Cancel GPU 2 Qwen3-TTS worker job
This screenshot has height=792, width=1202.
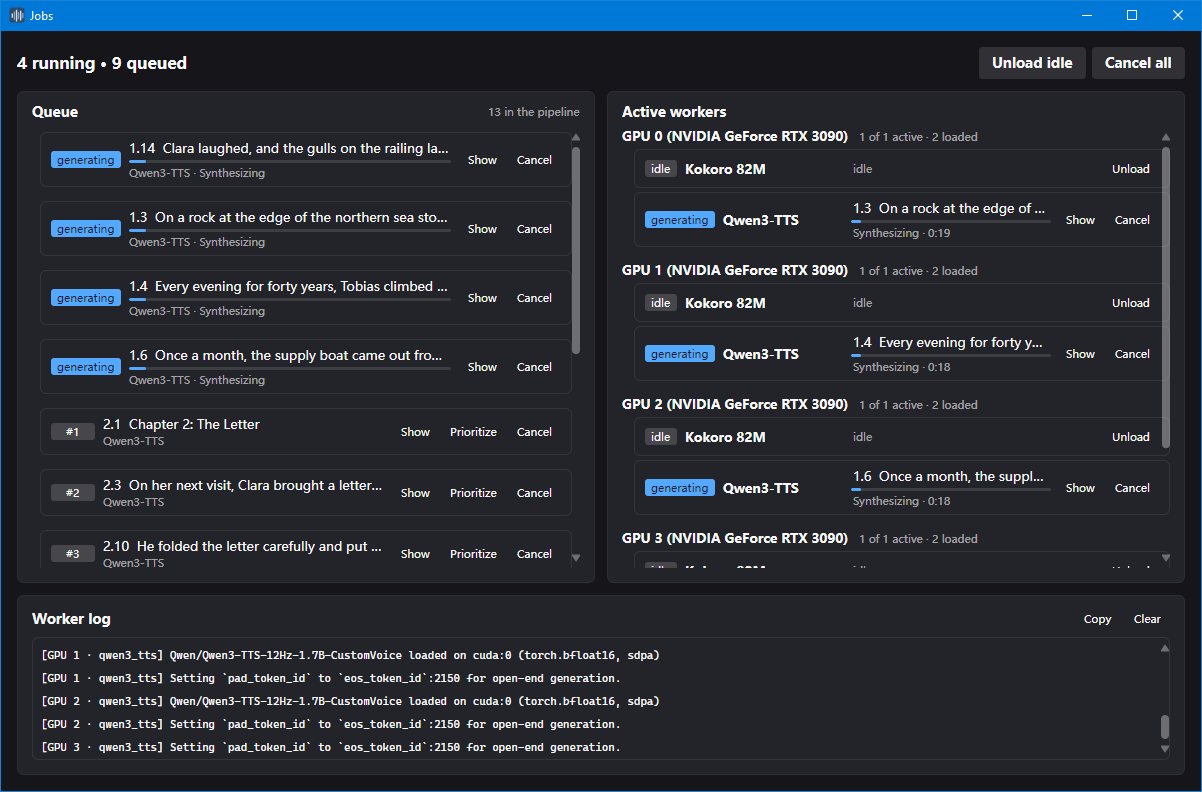(1132, 488)
